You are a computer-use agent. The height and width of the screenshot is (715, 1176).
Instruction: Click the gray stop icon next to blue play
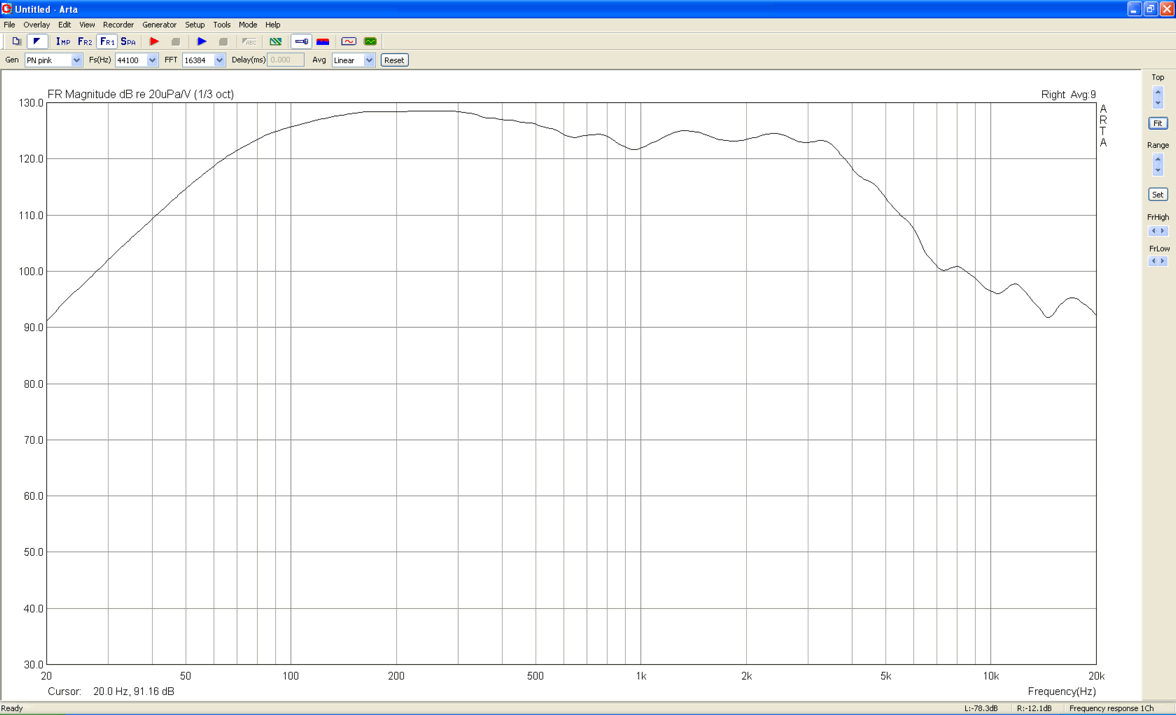(223, 41)
